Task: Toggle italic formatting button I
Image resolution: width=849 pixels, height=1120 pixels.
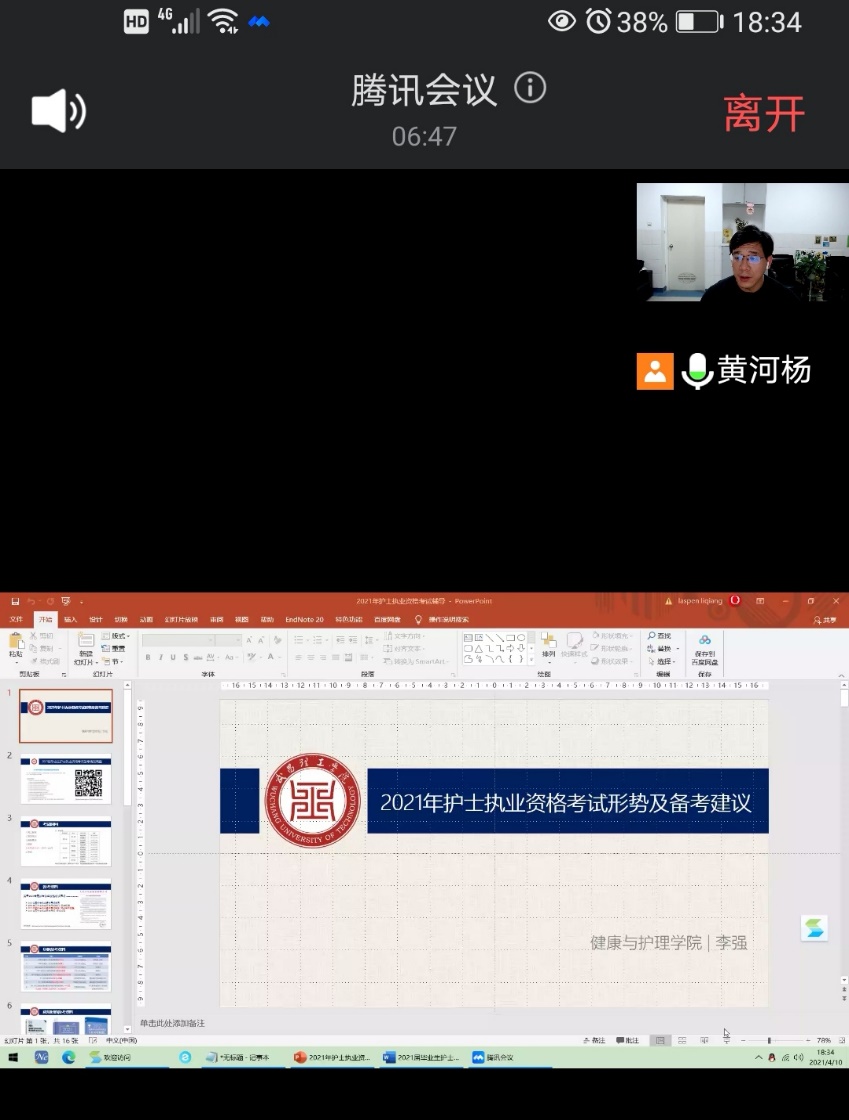Action: pyautogui.click(x=160, y=657)
